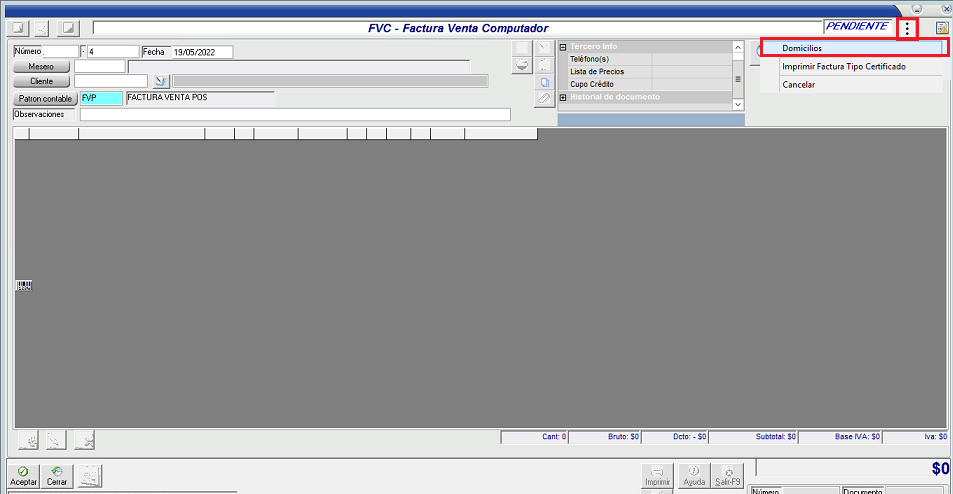
Task: Click the Observaciones text field
Action: (x=295, y=114)
